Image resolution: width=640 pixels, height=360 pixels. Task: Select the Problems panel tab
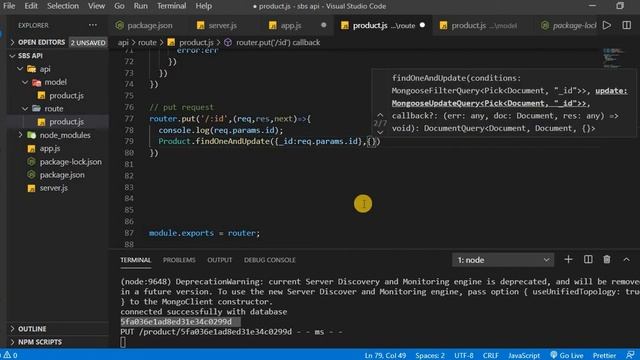click(179, 260)
